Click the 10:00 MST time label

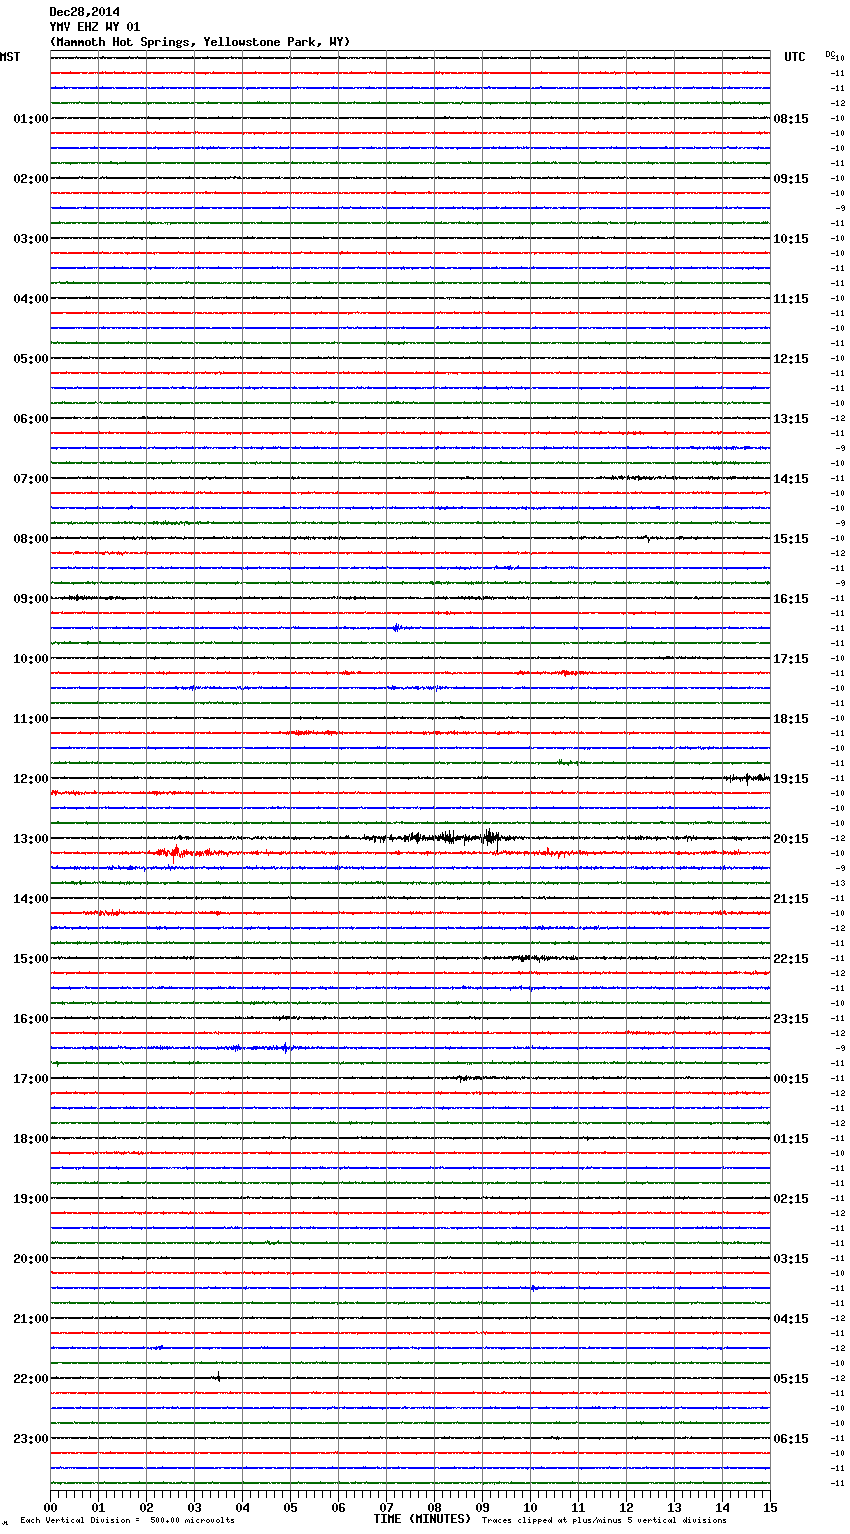tap(31, 659)
